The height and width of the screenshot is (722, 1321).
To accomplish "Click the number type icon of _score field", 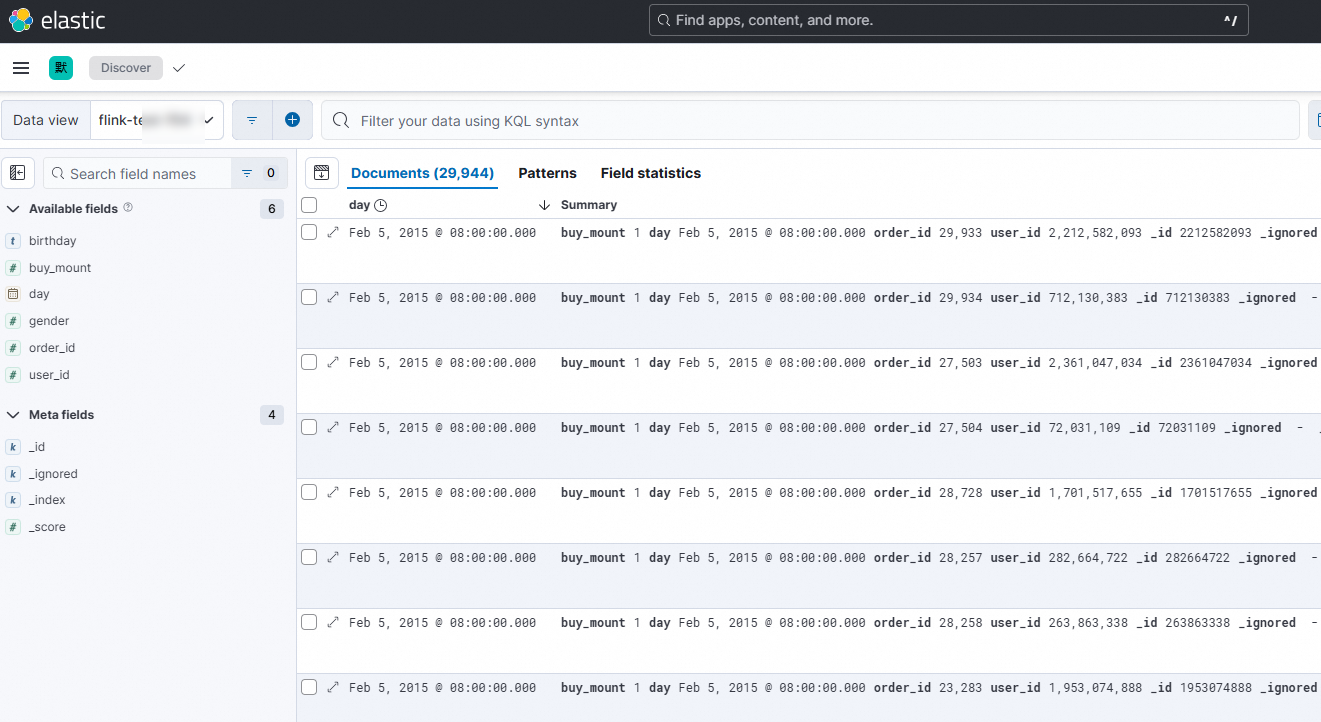I will (x=13, y=527).
